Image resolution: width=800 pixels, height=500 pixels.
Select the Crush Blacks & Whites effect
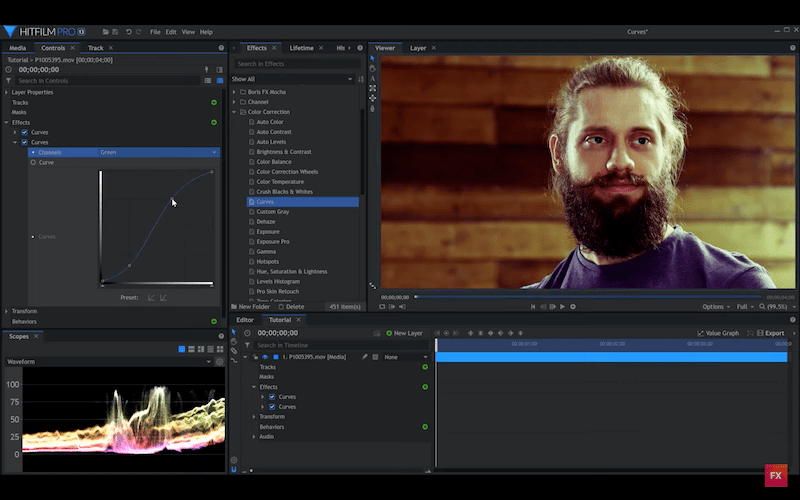(285, 192)
